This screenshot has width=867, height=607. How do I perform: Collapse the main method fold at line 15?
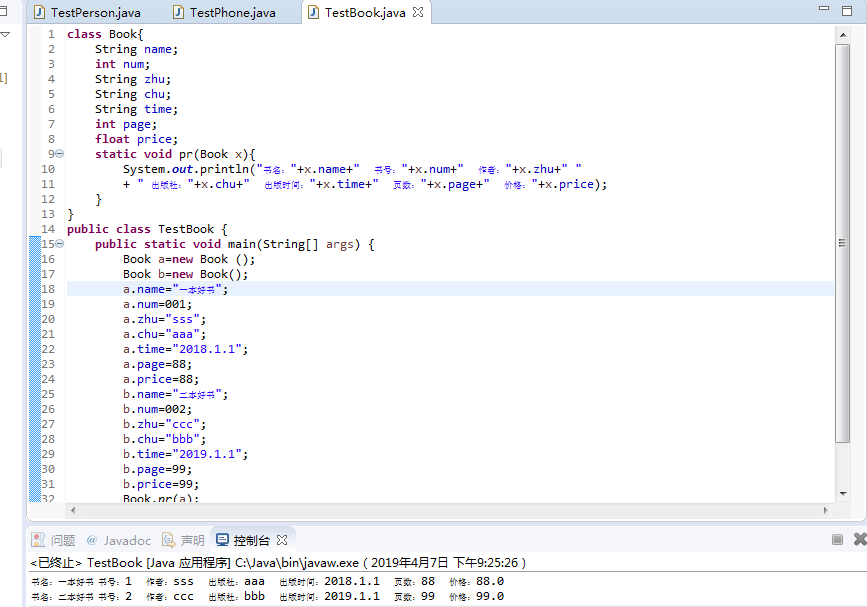[x=60, y=244]
